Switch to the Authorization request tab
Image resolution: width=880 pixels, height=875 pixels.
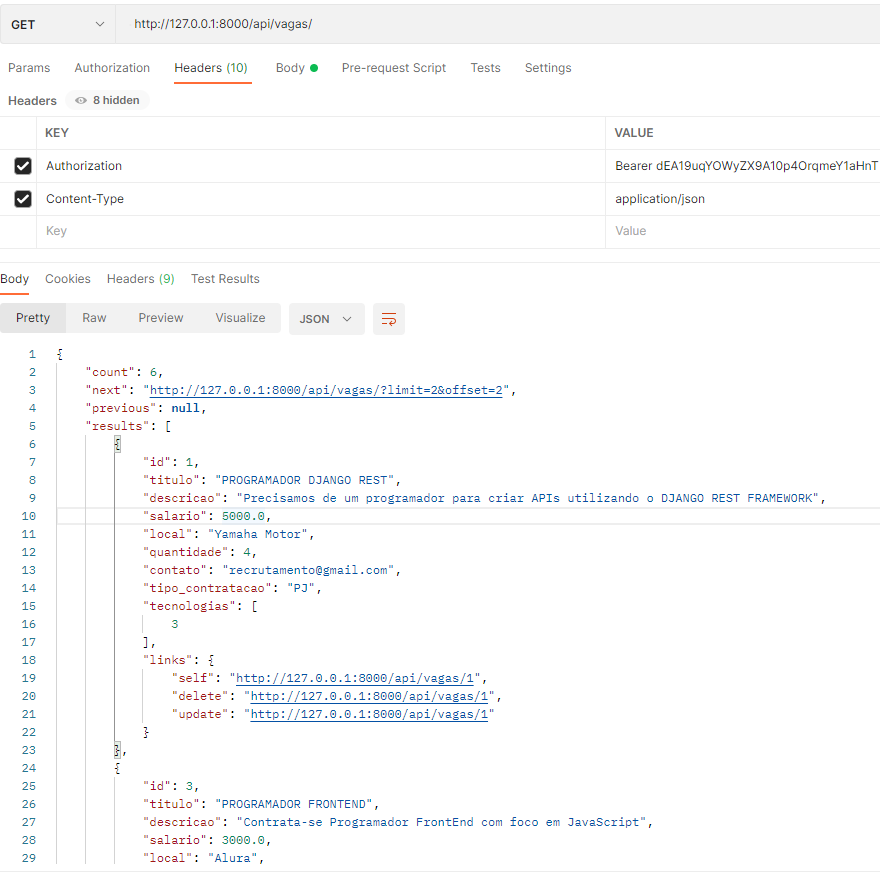point(112,68)
